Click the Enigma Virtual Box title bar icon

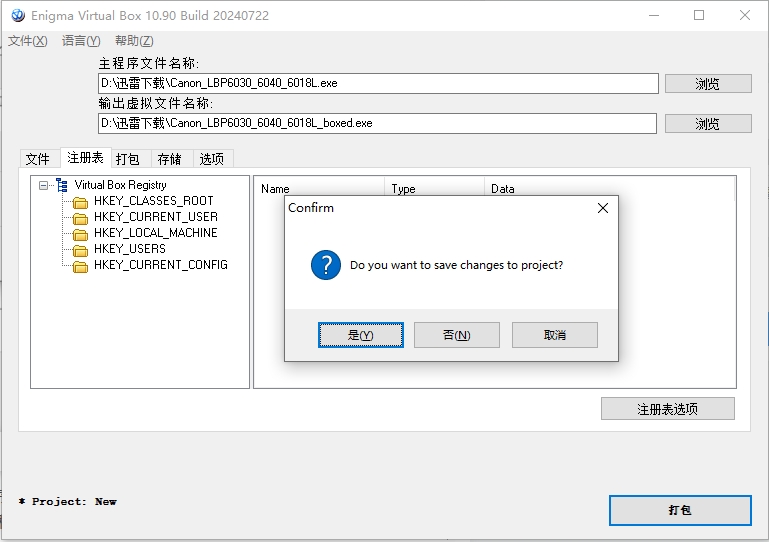coord(17,15)
